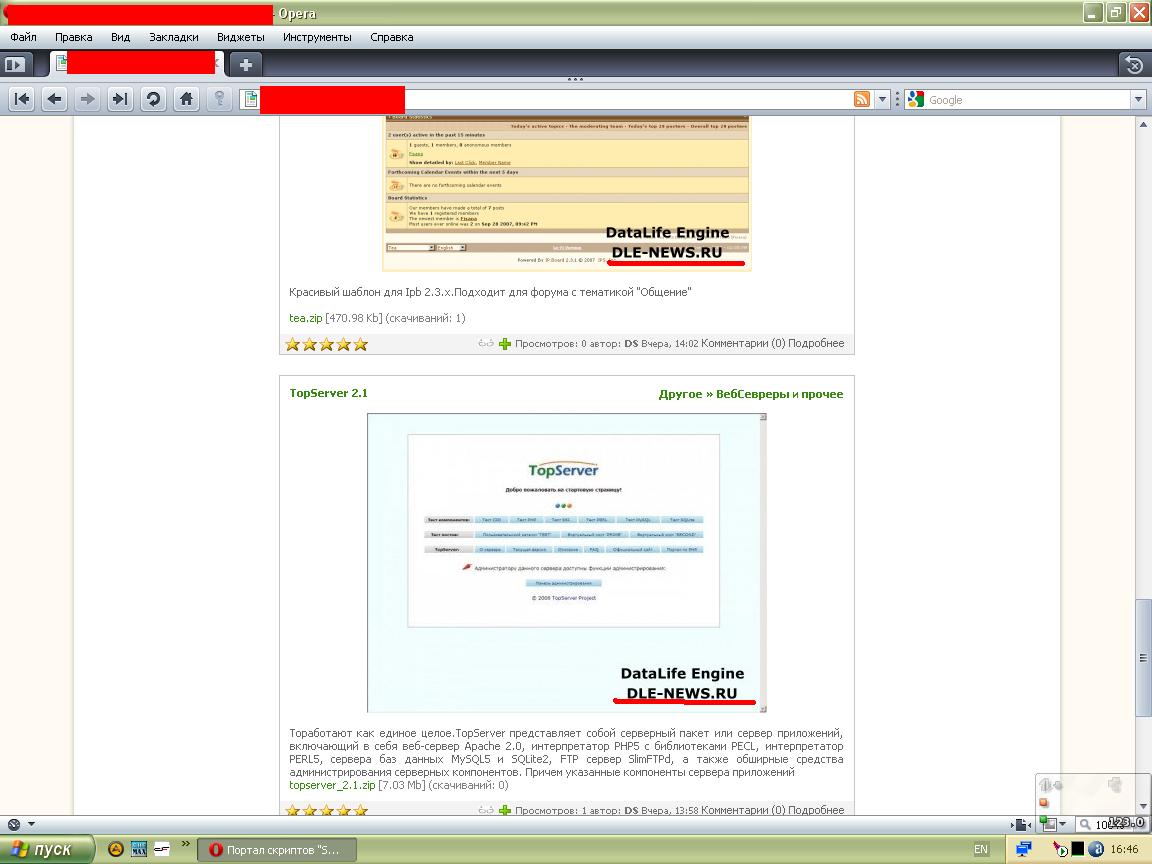
Task: Click the TopServer screenshot thumbnail
Action: 566,562
